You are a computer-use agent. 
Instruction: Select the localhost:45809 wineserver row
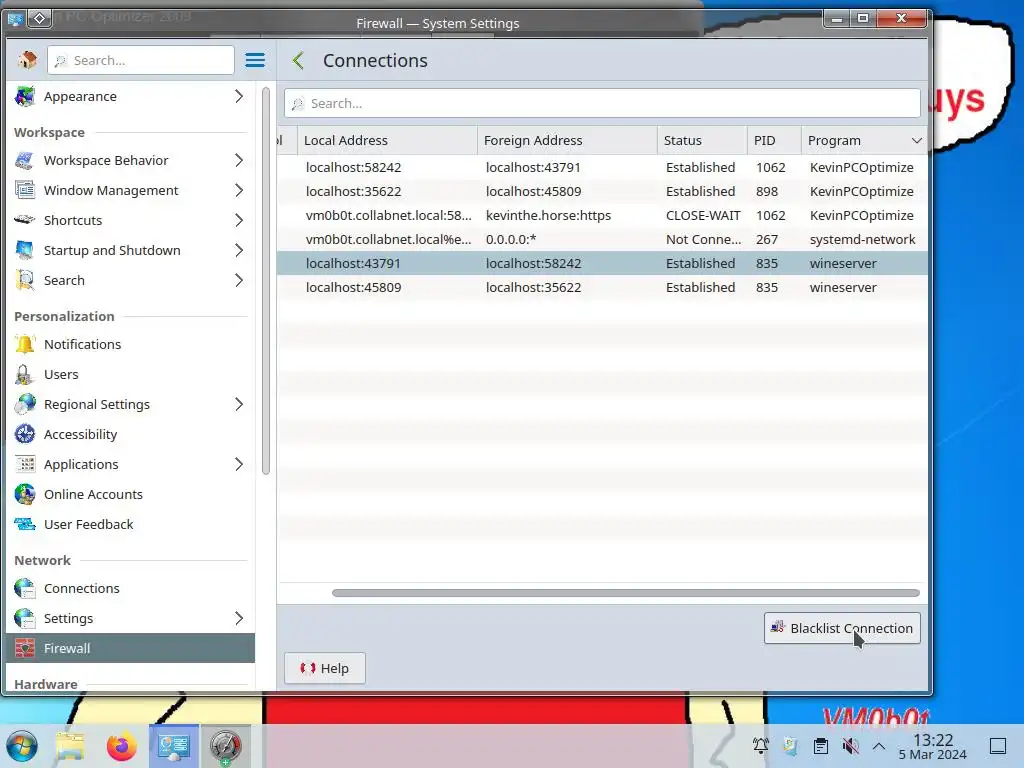[602, 287]
